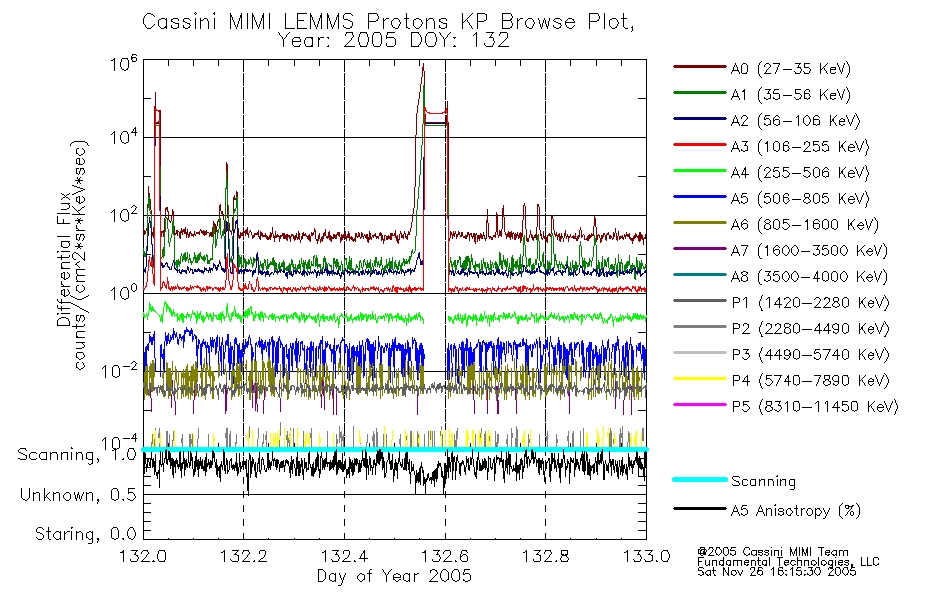The width and height of the screenshot is (950, 600).
Task: Click the dark green A1 legend line
Action: 700,93
